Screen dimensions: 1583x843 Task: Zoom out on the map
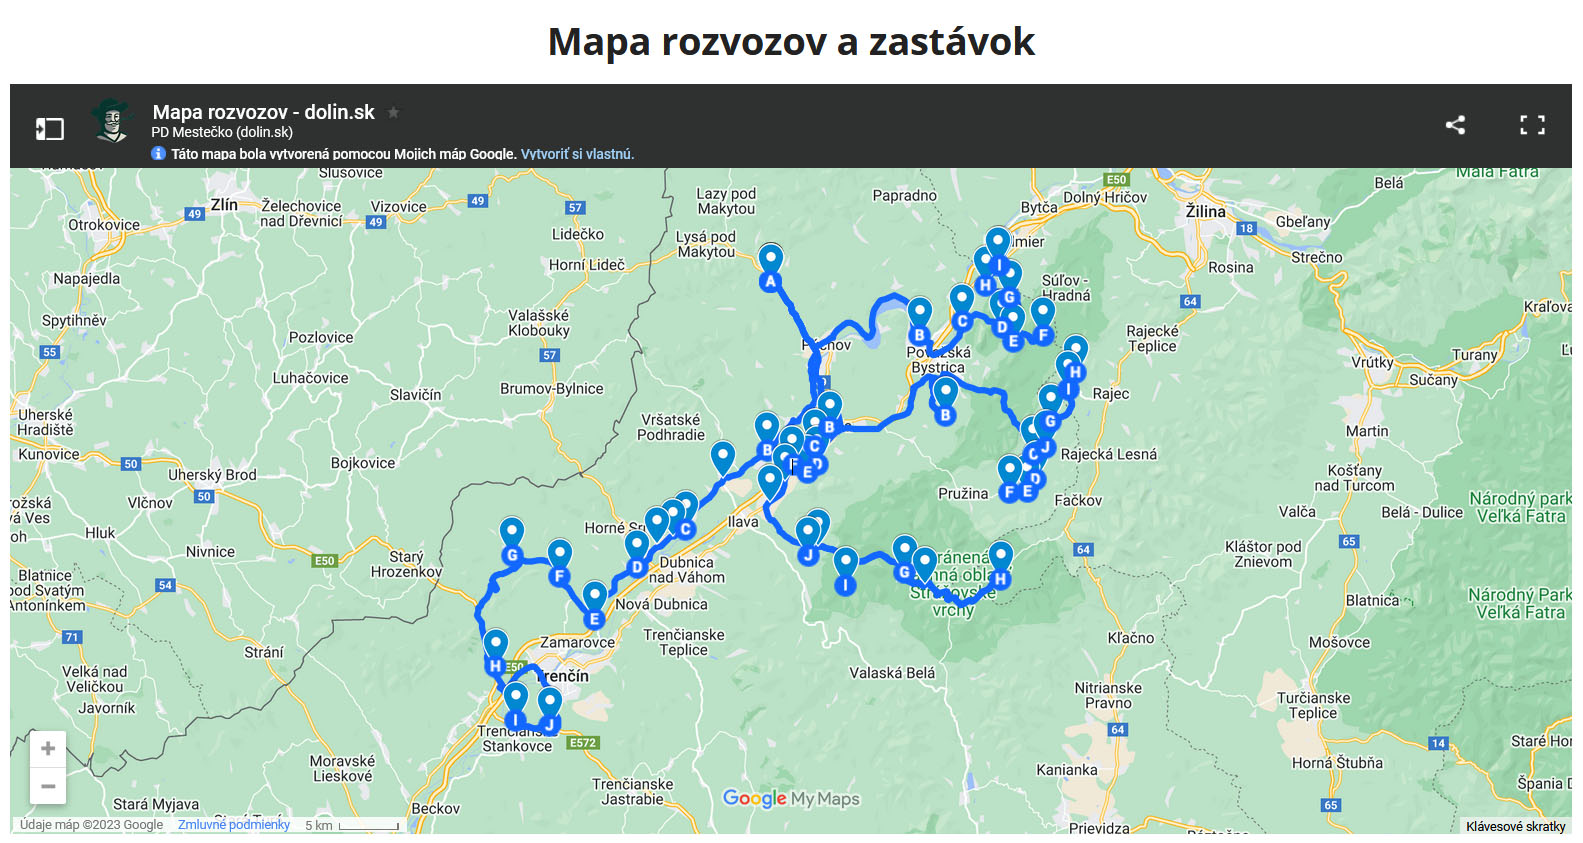[x=47, y=786]
